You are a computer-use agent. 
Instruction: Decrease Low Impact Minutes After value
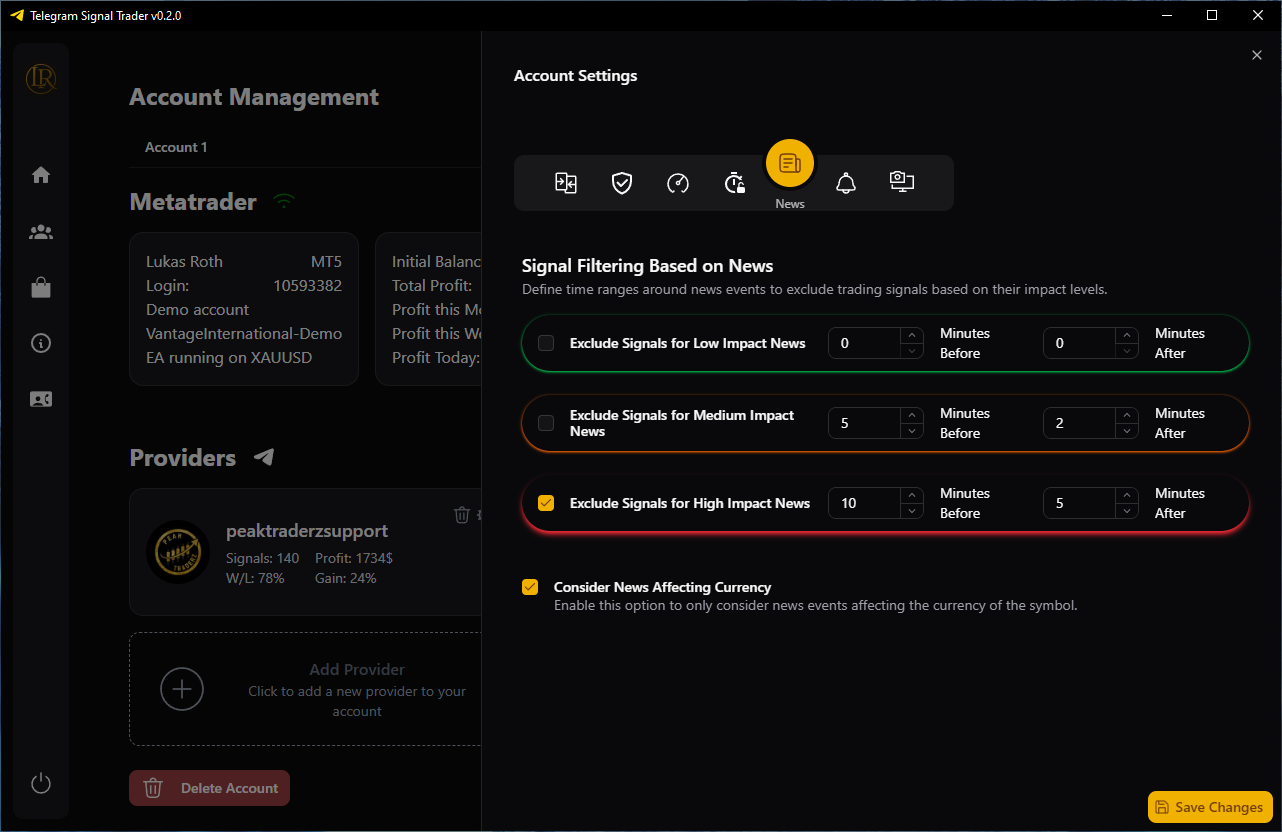tap(1127, 350)
